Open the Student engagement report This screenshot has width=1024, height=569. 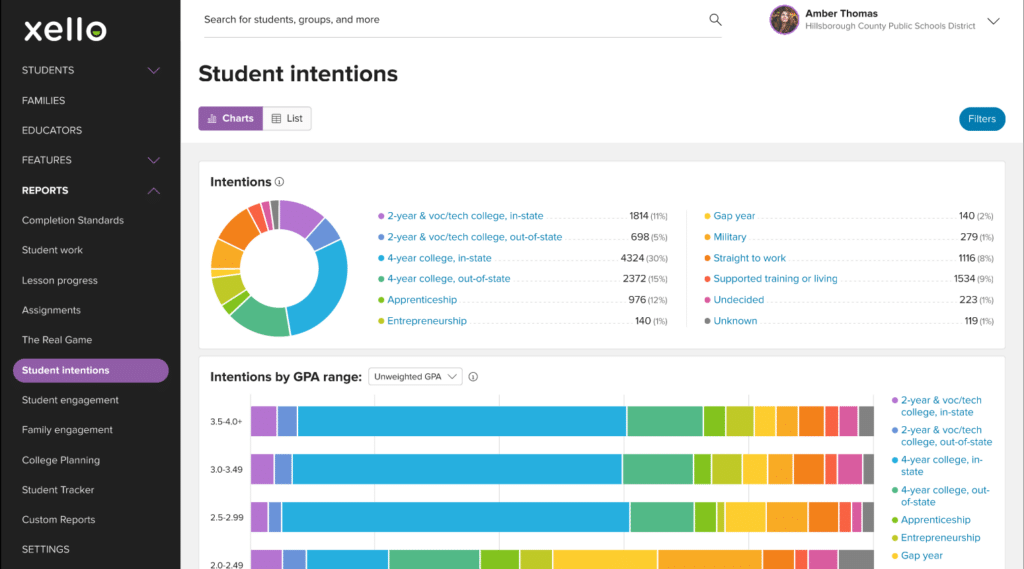pyautogui.click(x=70, y=400)
